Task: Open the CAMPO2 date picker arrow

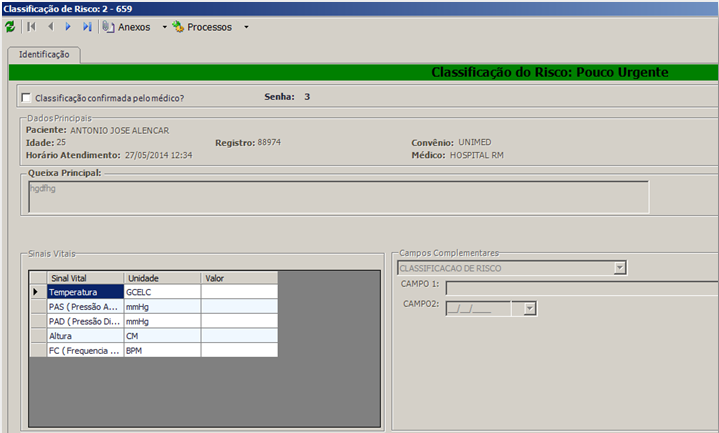Action: pos(530,309)
